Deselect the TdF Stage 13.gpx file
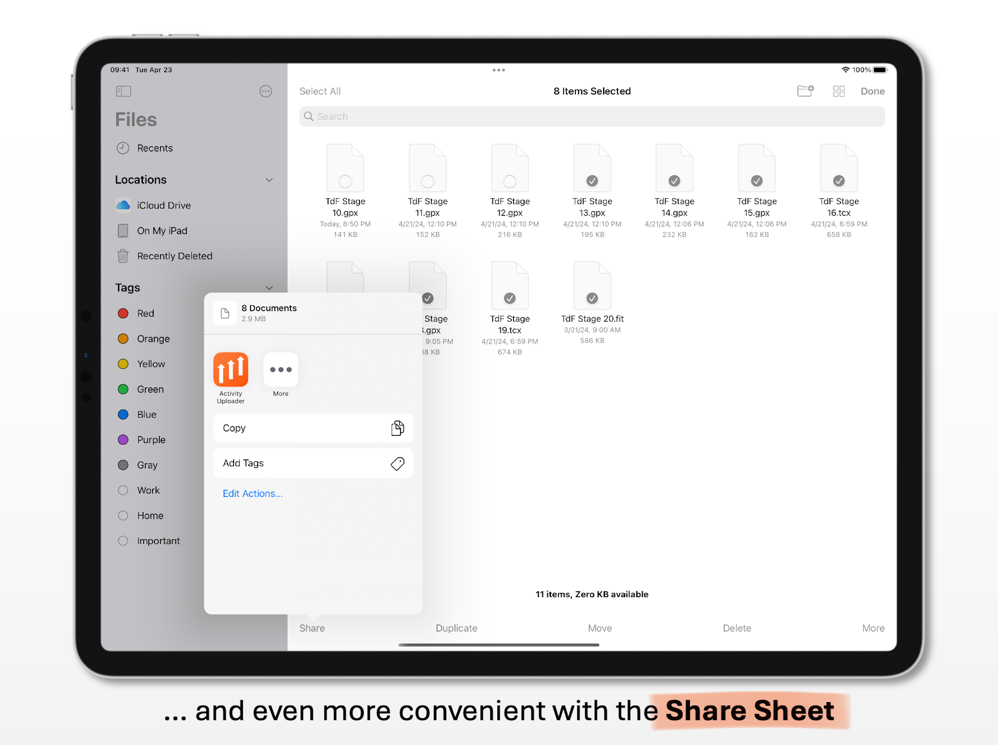This screenshot has height=750, width=1000. point(592,191)
